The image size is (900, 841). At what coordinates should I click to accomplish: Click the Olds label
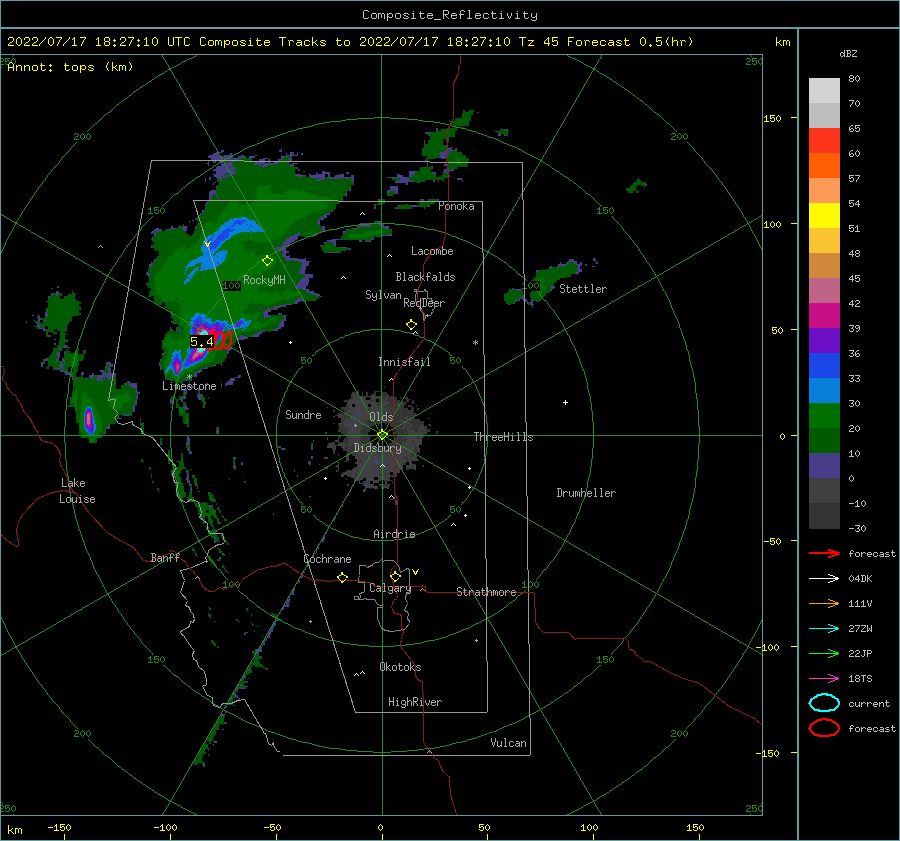click(381, 417)
